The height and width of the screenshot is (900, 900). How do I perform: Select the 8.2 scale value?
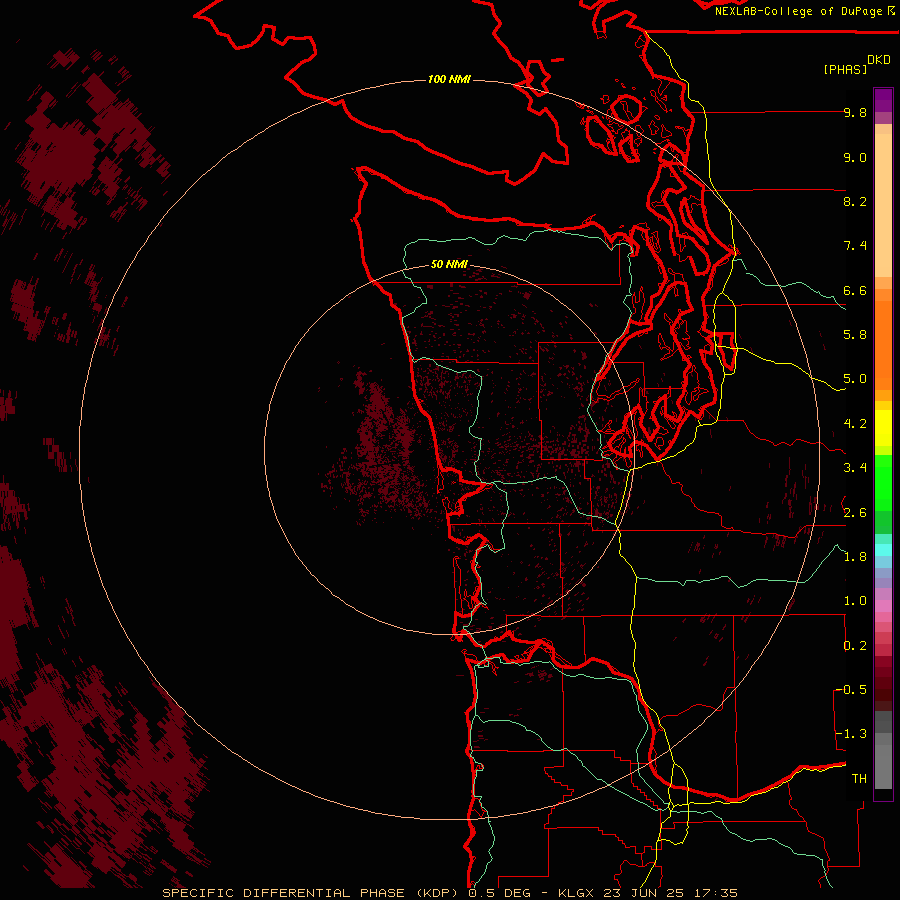(x=855, y=201)
